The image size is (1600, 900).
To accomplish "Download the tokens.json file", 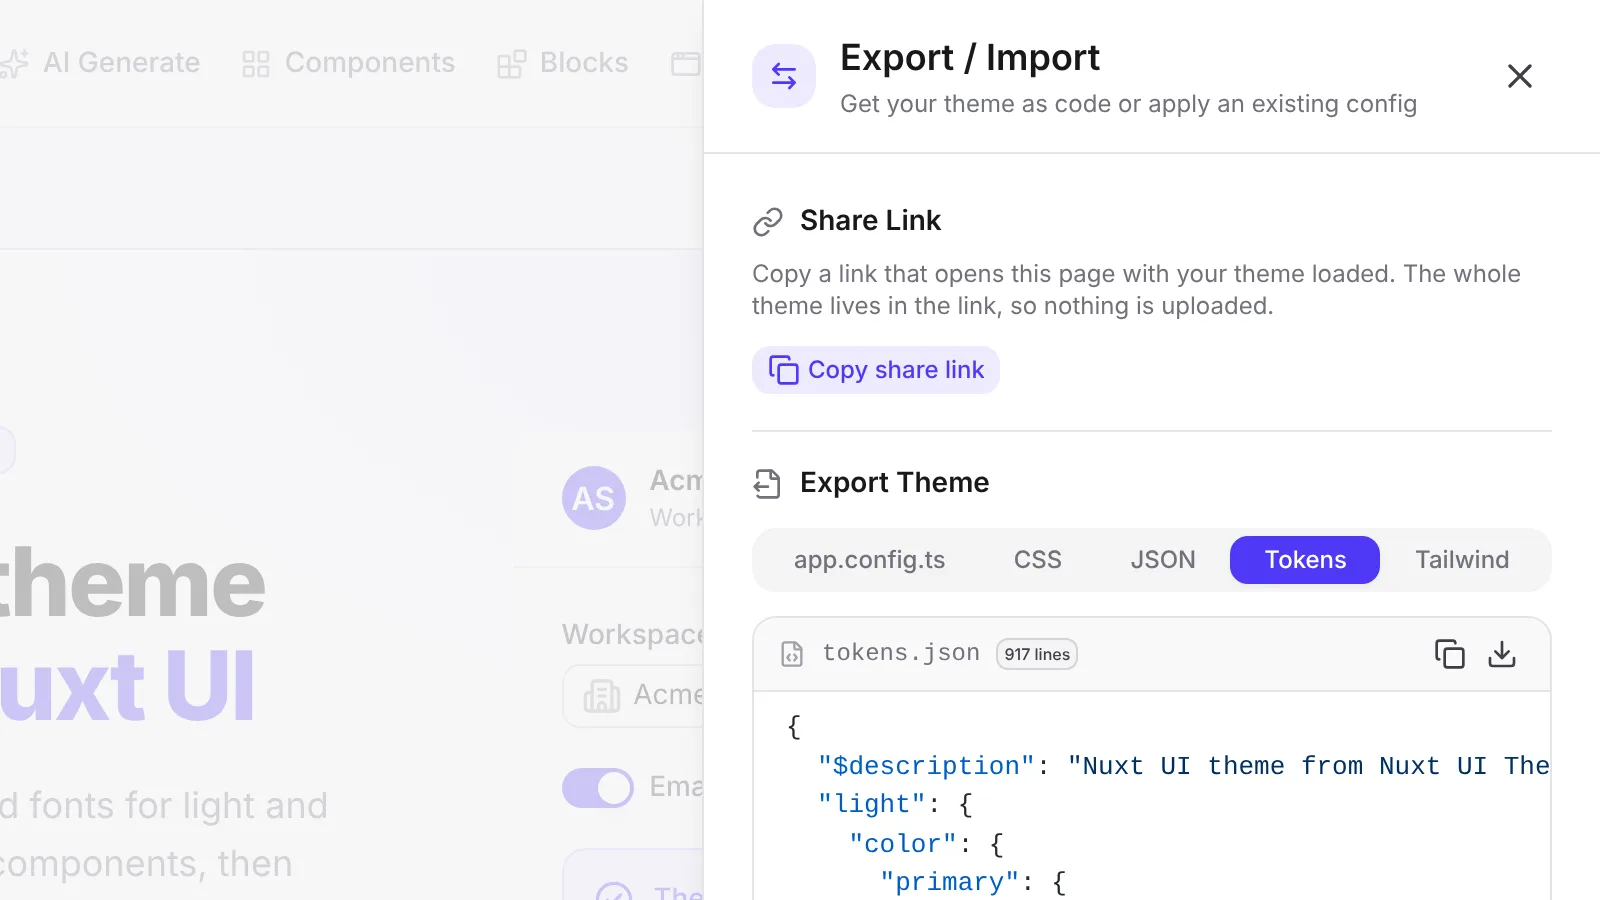I will pyautogui.click(x=1502, y=654).
